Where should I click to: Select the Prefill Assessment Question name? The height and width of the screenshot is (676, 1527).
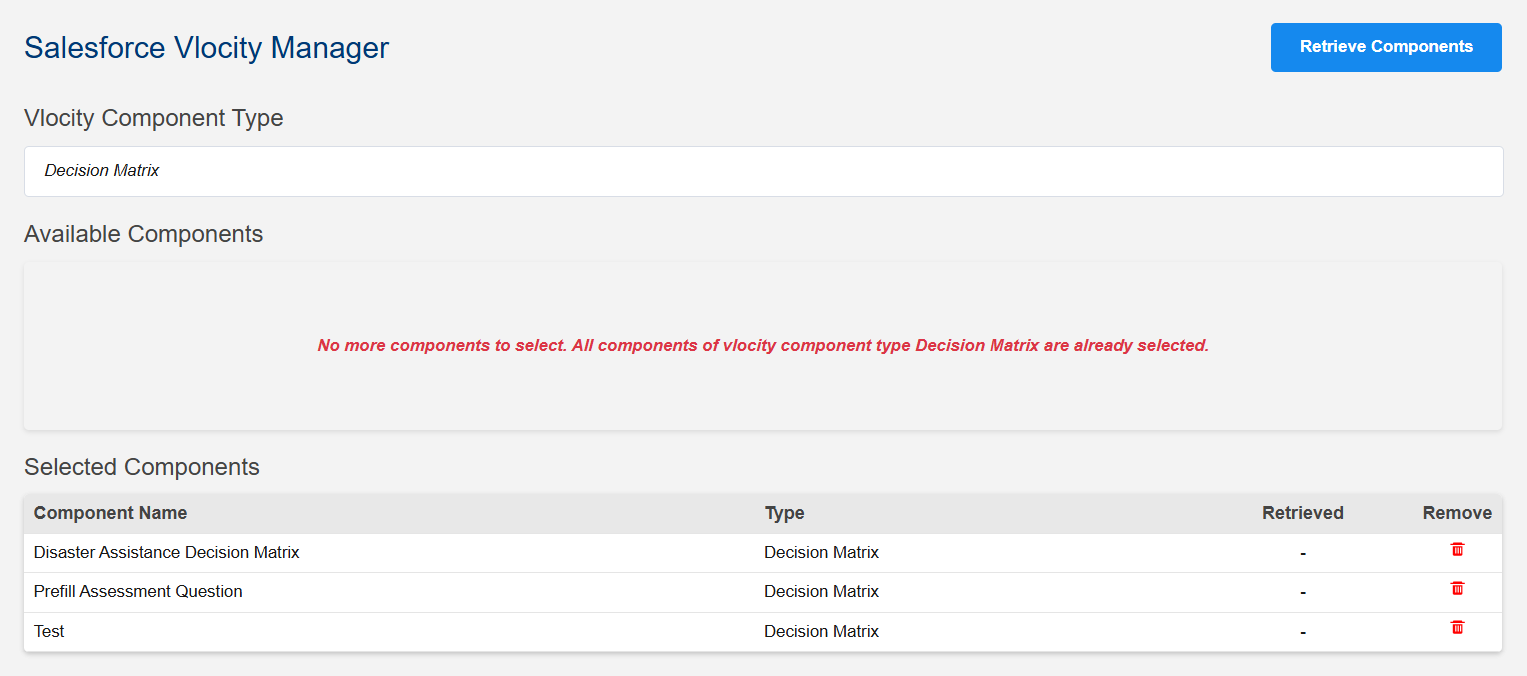coord(138,591)
